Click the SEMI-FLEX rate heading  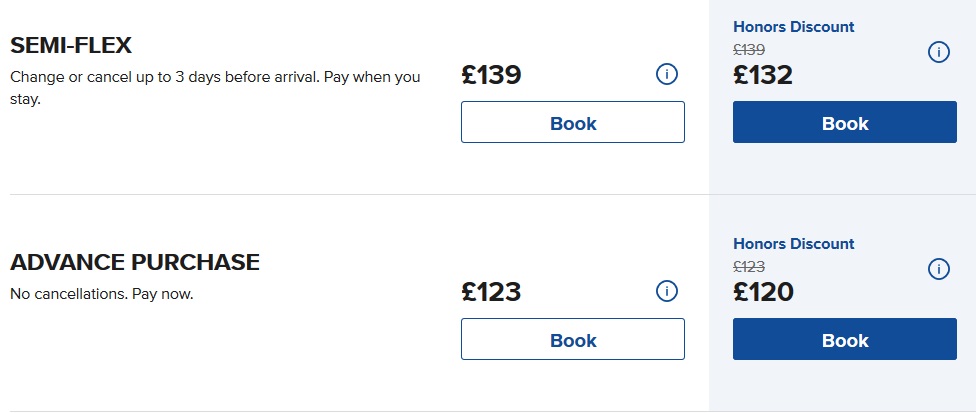click(x=71, y=46)
